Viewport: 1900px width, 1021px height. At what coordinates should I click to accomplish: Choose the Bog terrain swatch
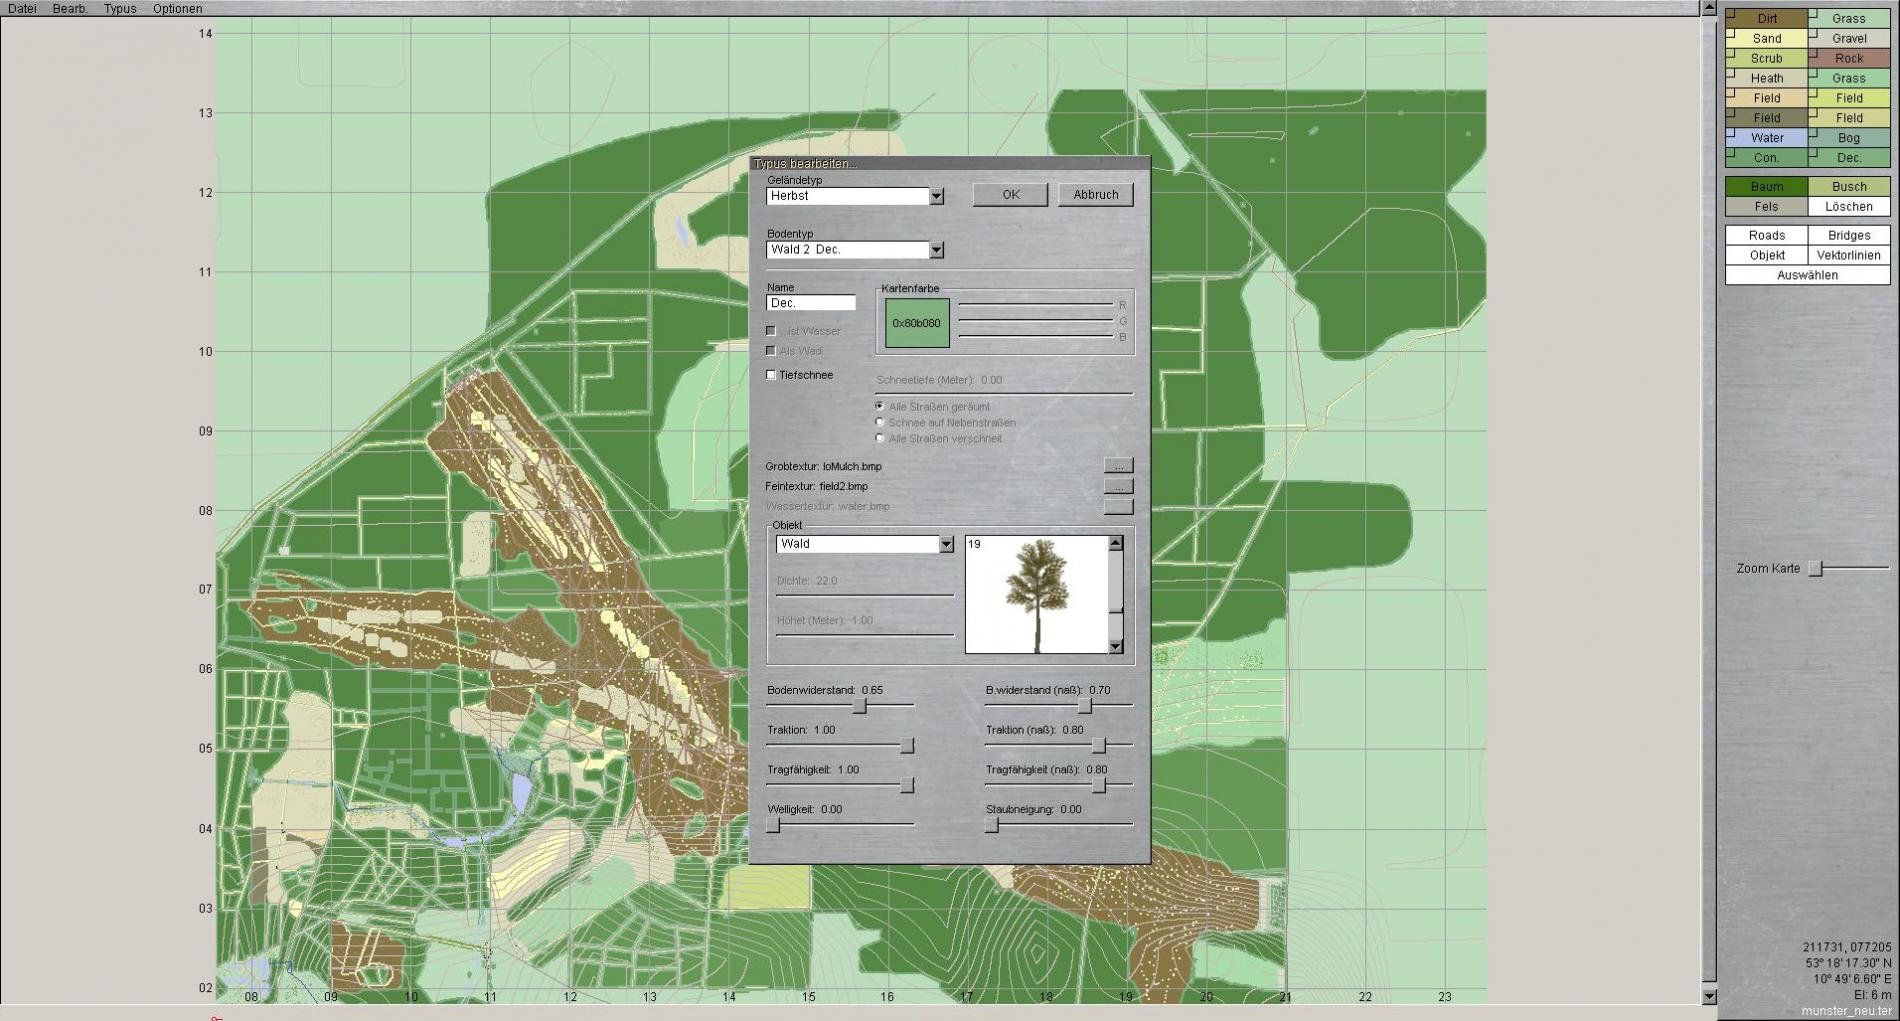pos(1849,138)
